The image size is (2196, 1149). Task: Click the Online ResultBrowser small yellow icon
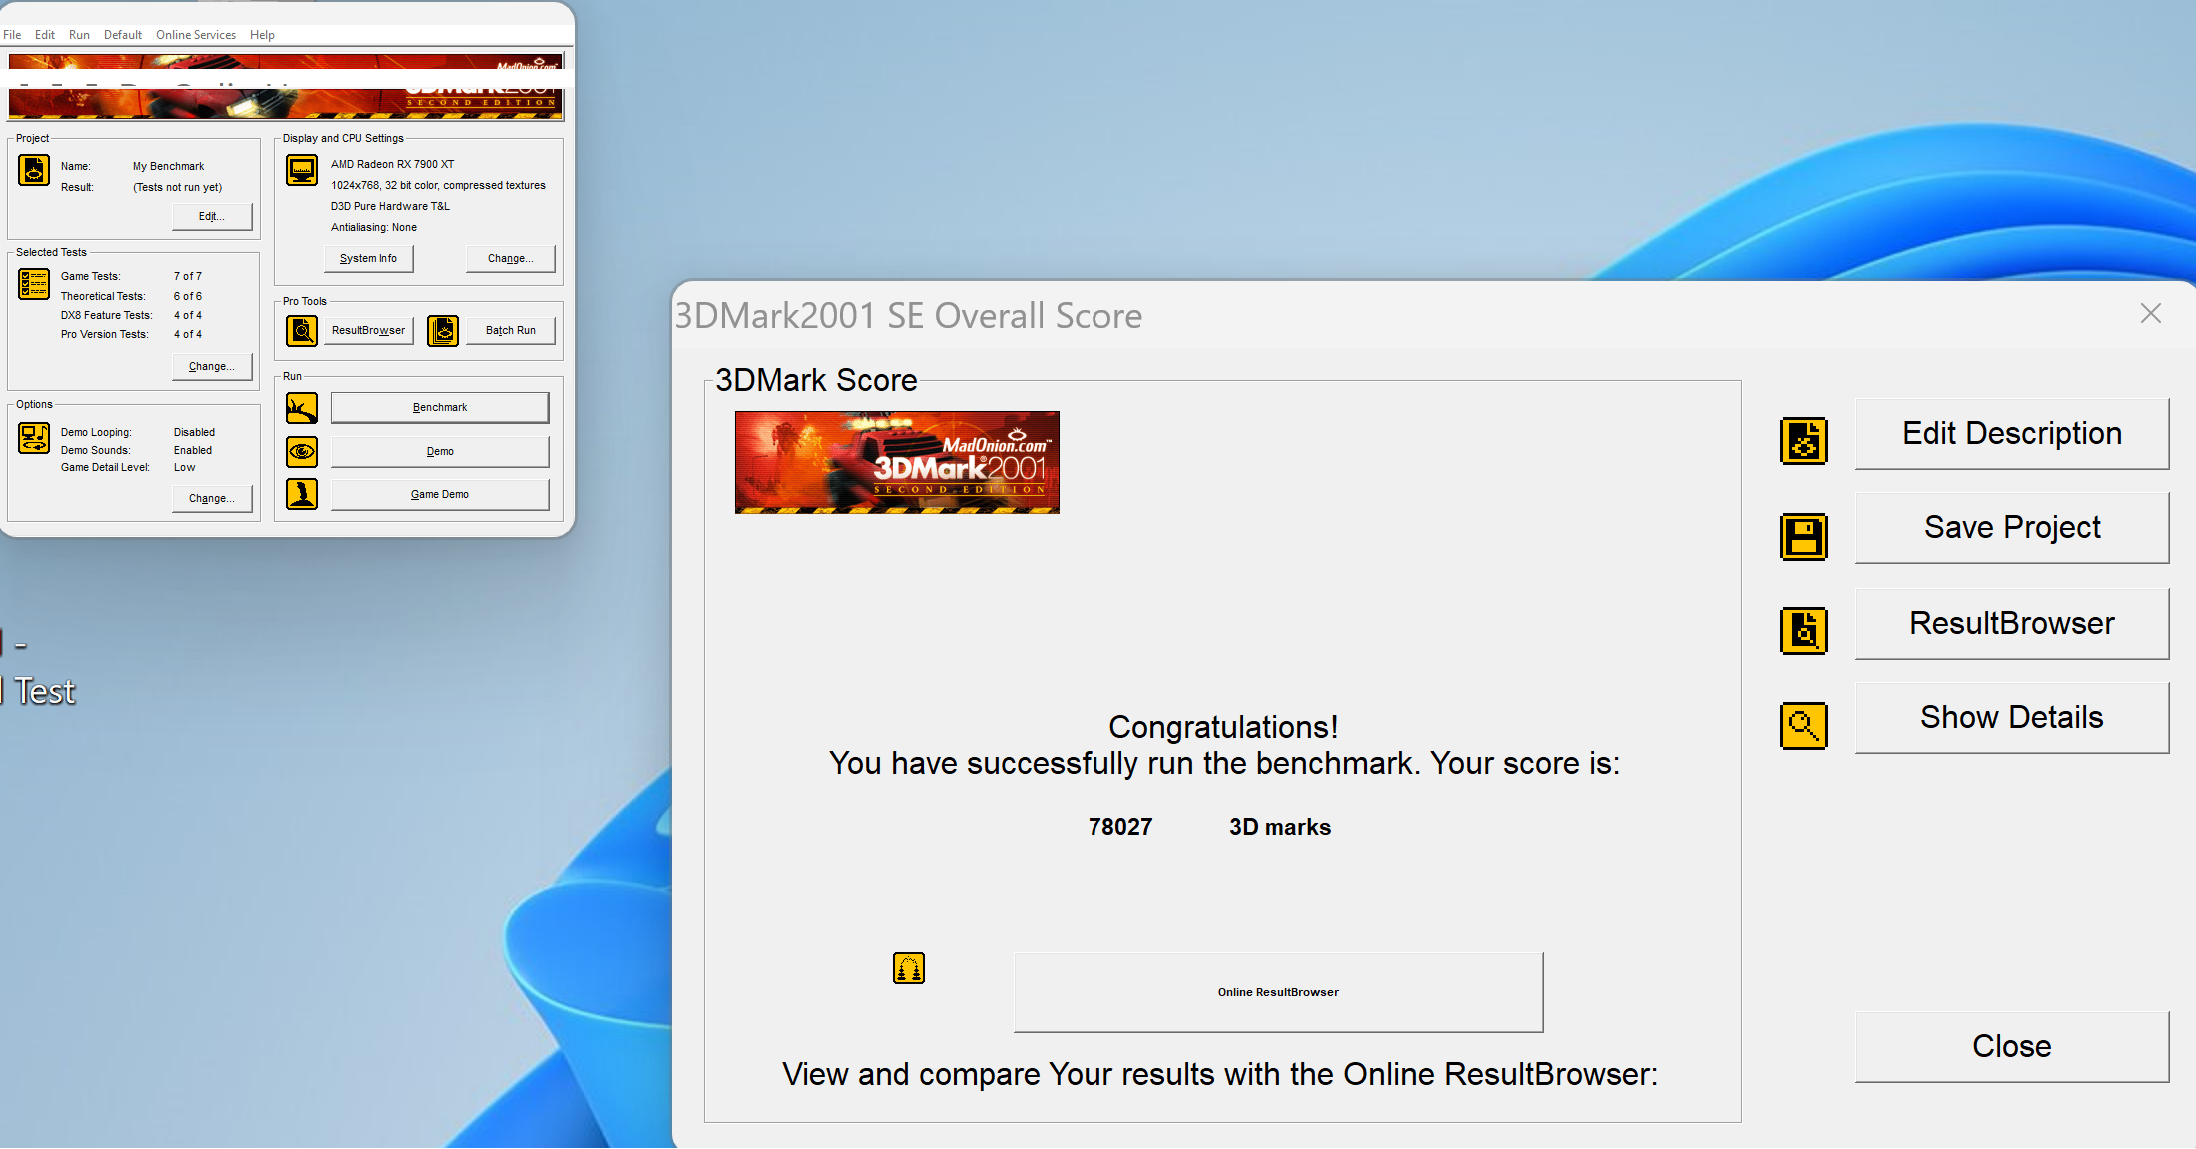pyautogui.click(x=908, y=968)
